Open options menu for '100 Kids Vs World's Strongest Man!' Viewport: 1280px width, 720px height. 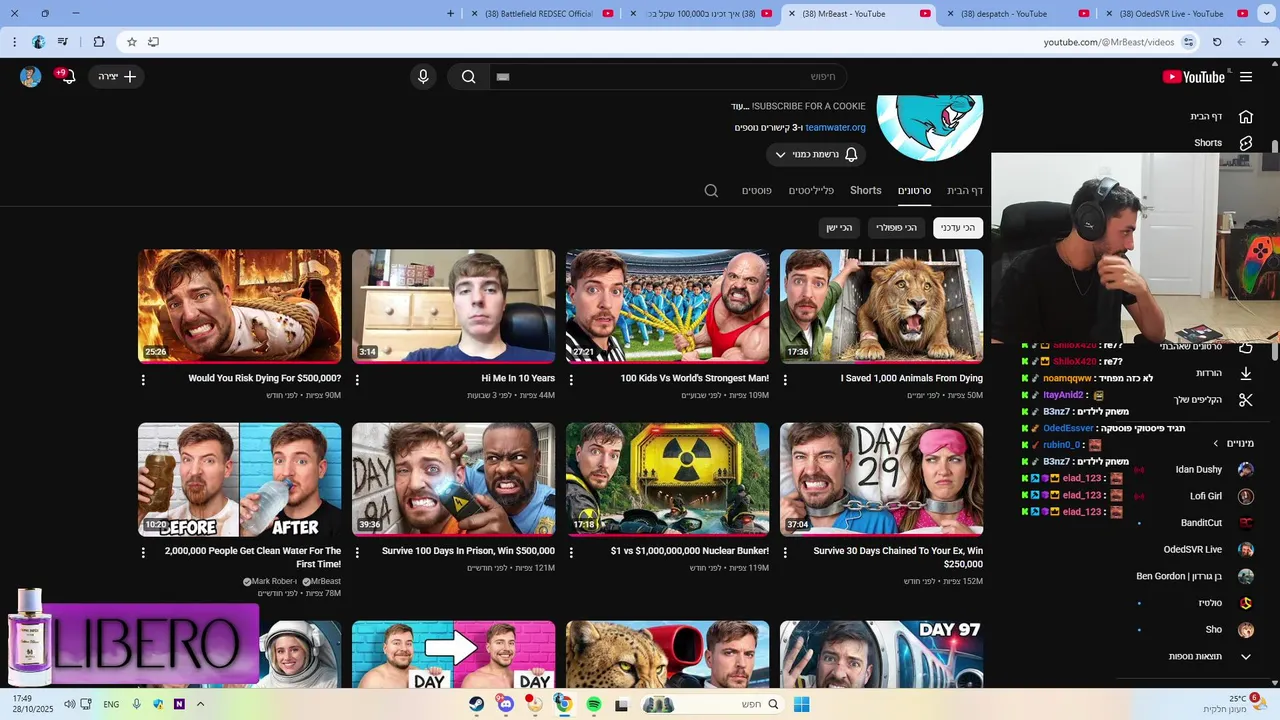pyautogui.click(x=571, y=380)
